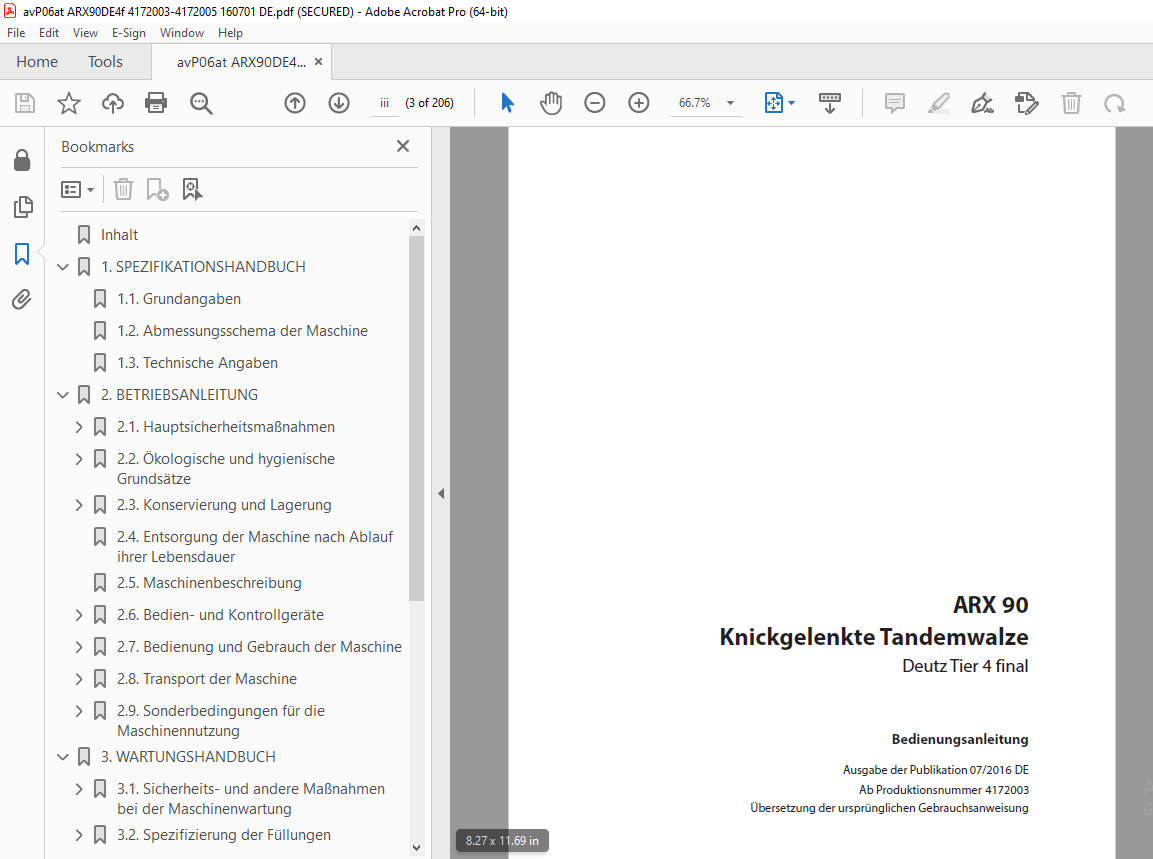Find current bookmark icon
The width and height of the screenshot is (1153, 859).
[193, 190]
